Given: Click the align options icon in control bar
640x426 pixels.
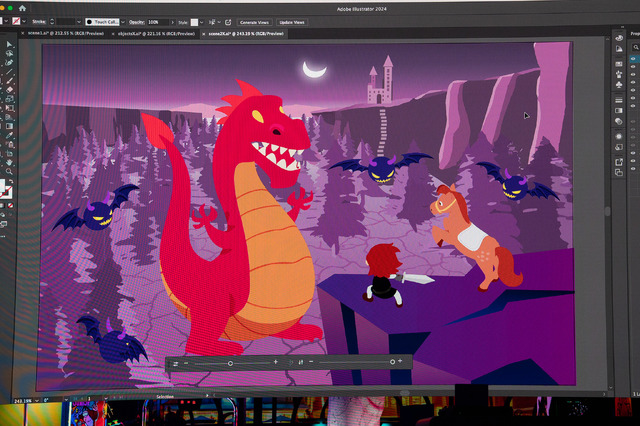Looking at the screenshot, I should (212, 22).
